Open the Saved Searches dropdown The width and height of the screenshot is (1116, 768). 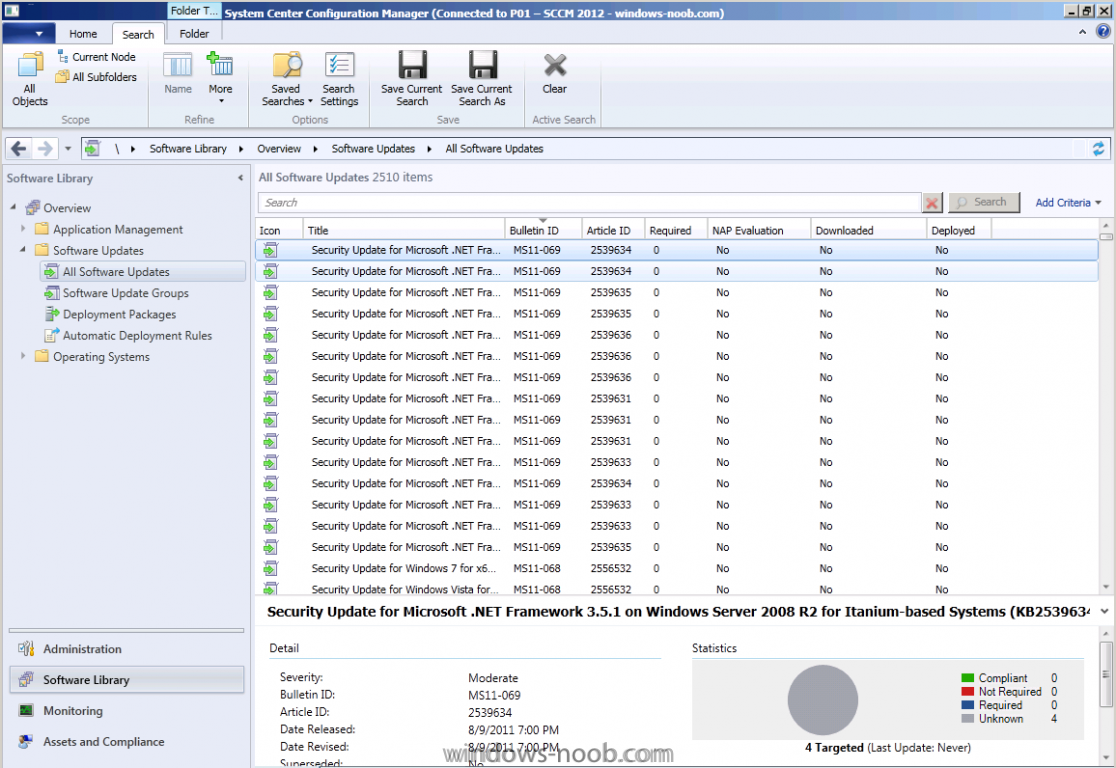[286, 78]
